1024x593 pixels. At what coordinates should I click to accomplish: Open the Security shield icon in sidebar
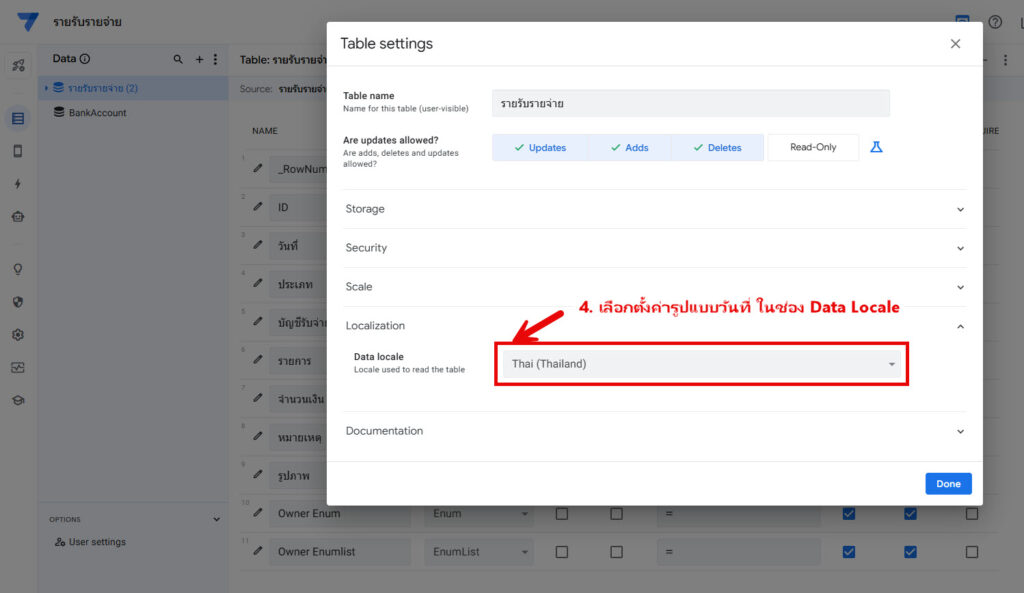[x=18, y=302]
